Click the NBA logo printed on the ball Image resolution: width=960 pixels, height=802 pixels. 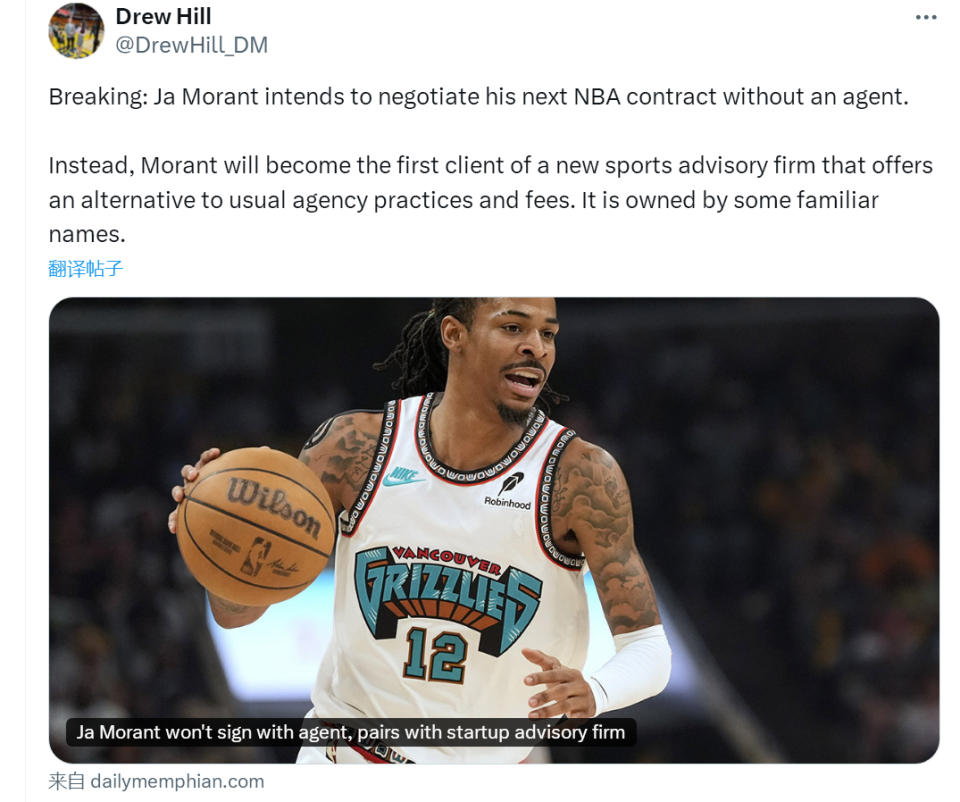257,556
